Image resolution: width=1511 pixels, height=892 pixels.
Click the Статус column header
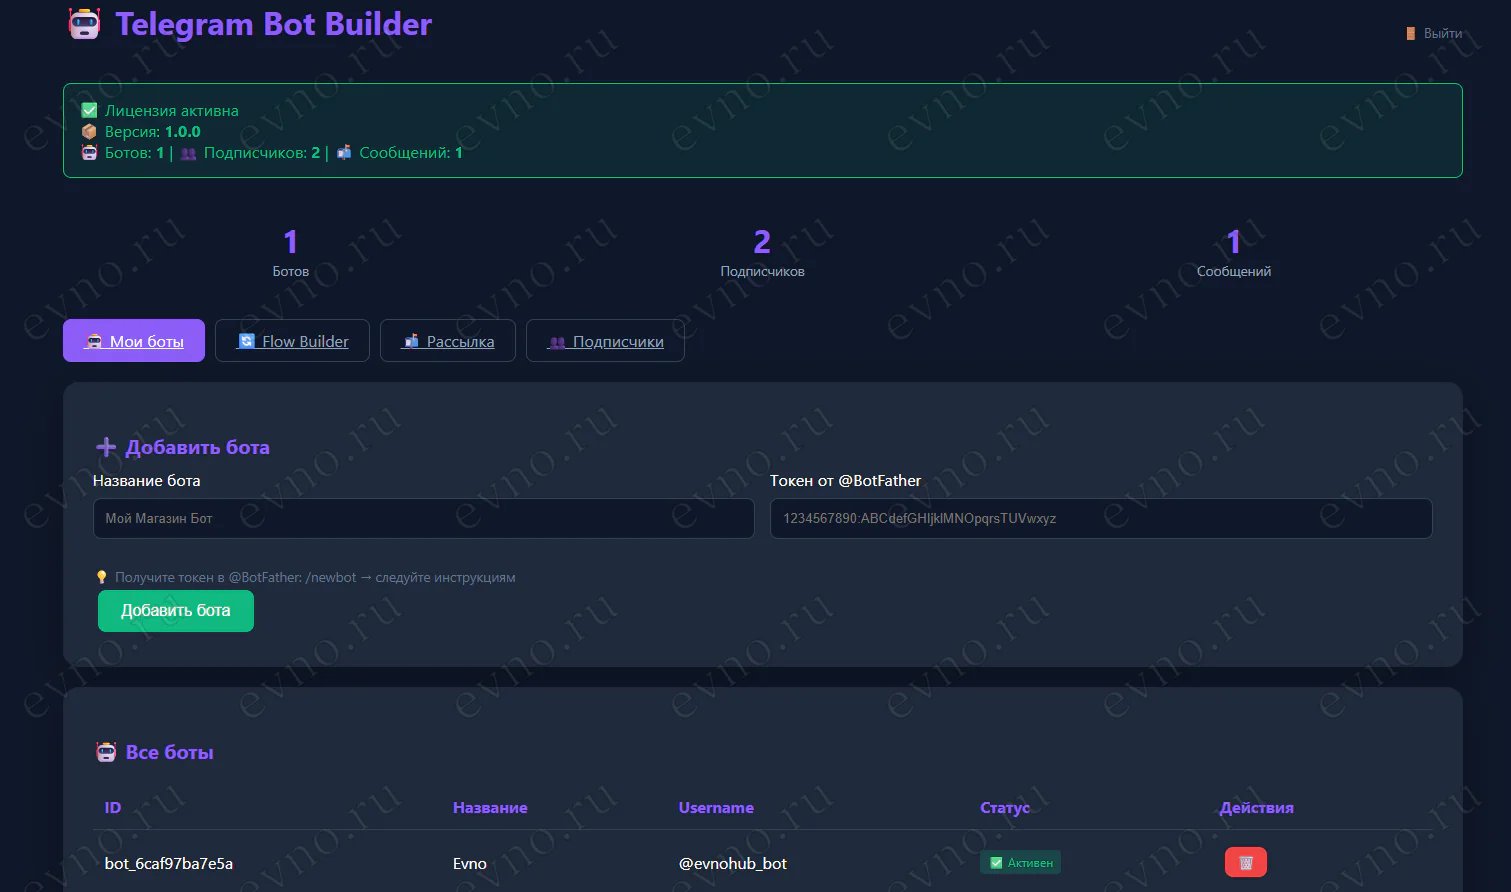(x=1004, y=808)
